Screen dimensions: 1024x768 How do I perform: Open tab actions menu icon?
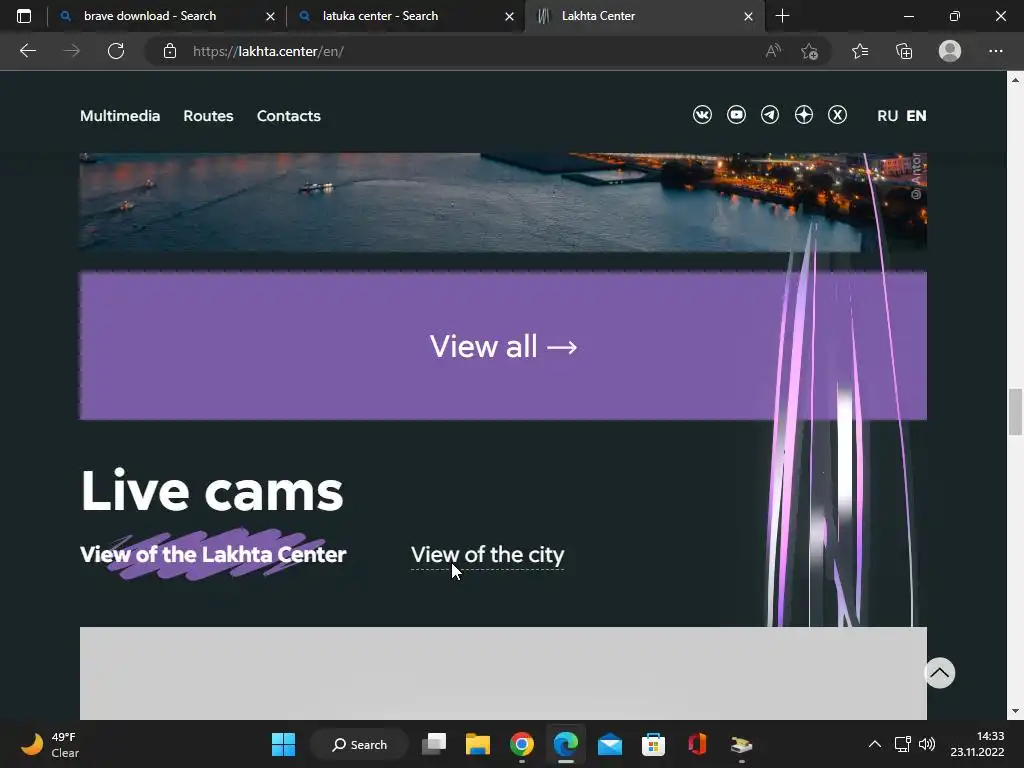24,16
